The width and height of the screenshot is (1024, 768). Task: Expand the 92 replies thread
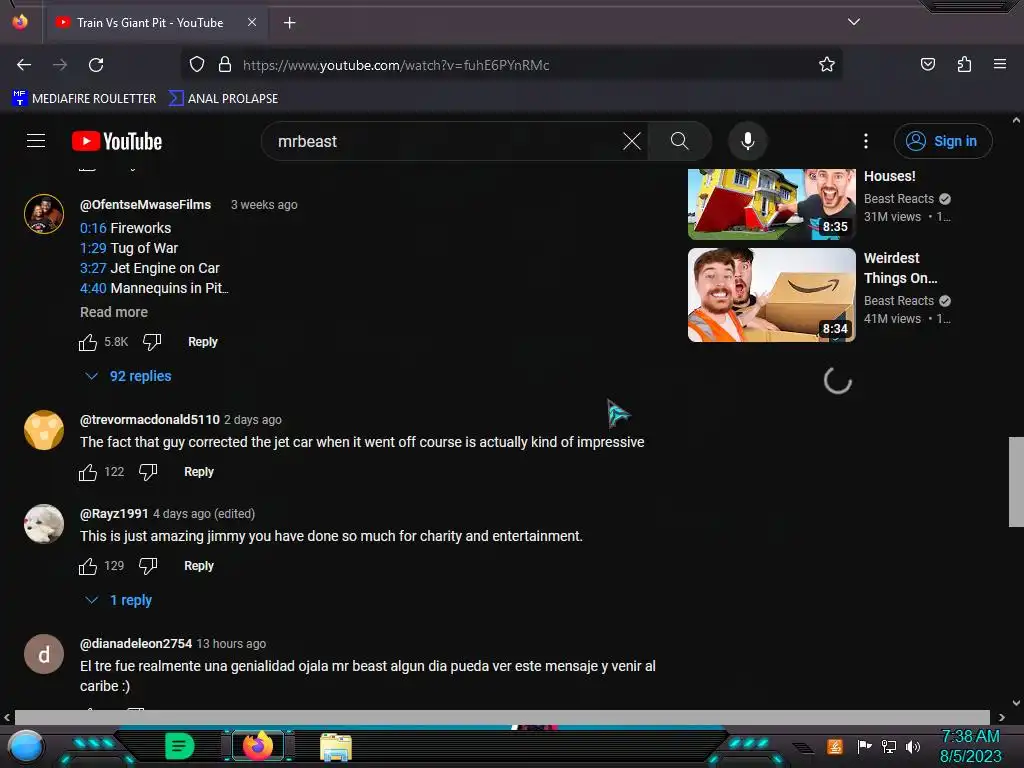pos(129,376)
